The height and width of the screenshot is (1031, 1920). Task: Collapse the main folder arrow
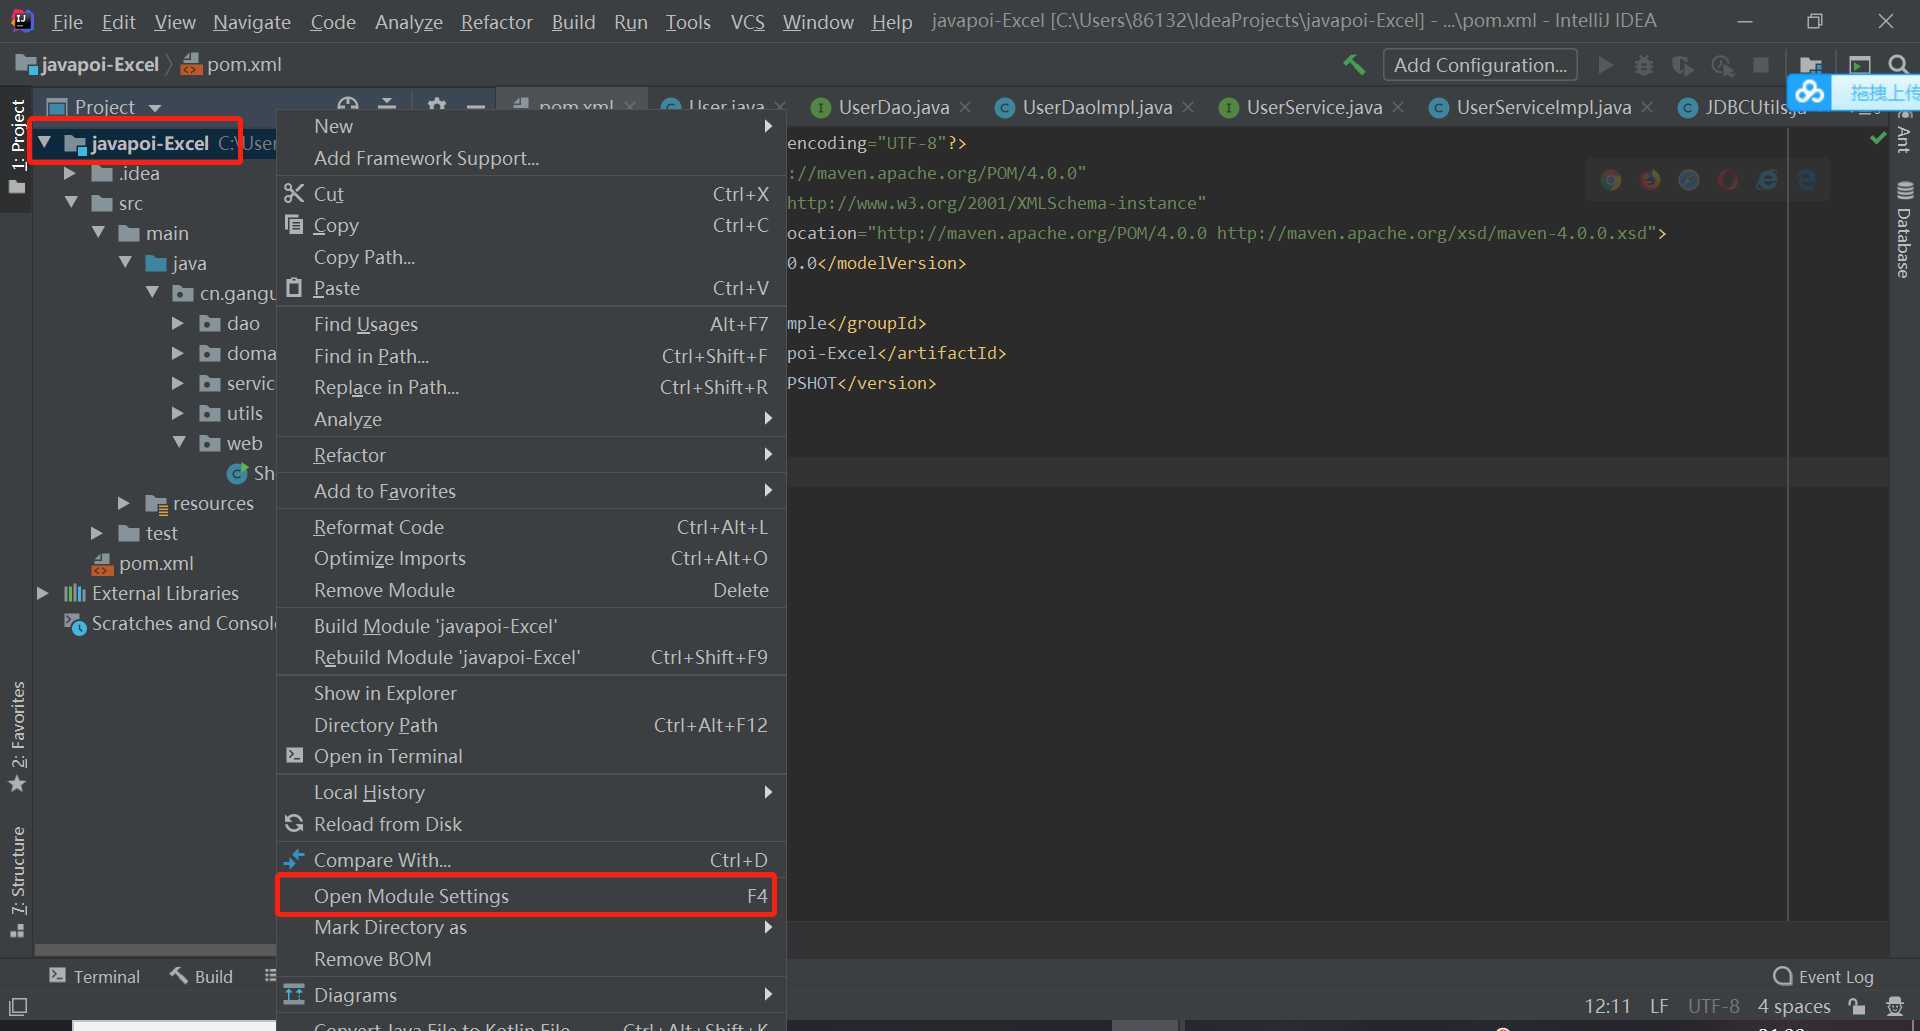click(x=98, y=233)
